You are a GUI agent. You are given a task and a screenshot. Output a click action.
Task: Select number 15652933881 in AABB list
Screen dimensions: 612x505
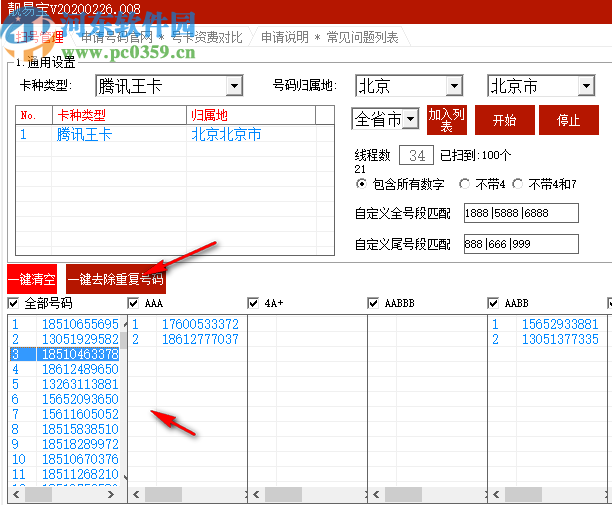coord(560,324)
